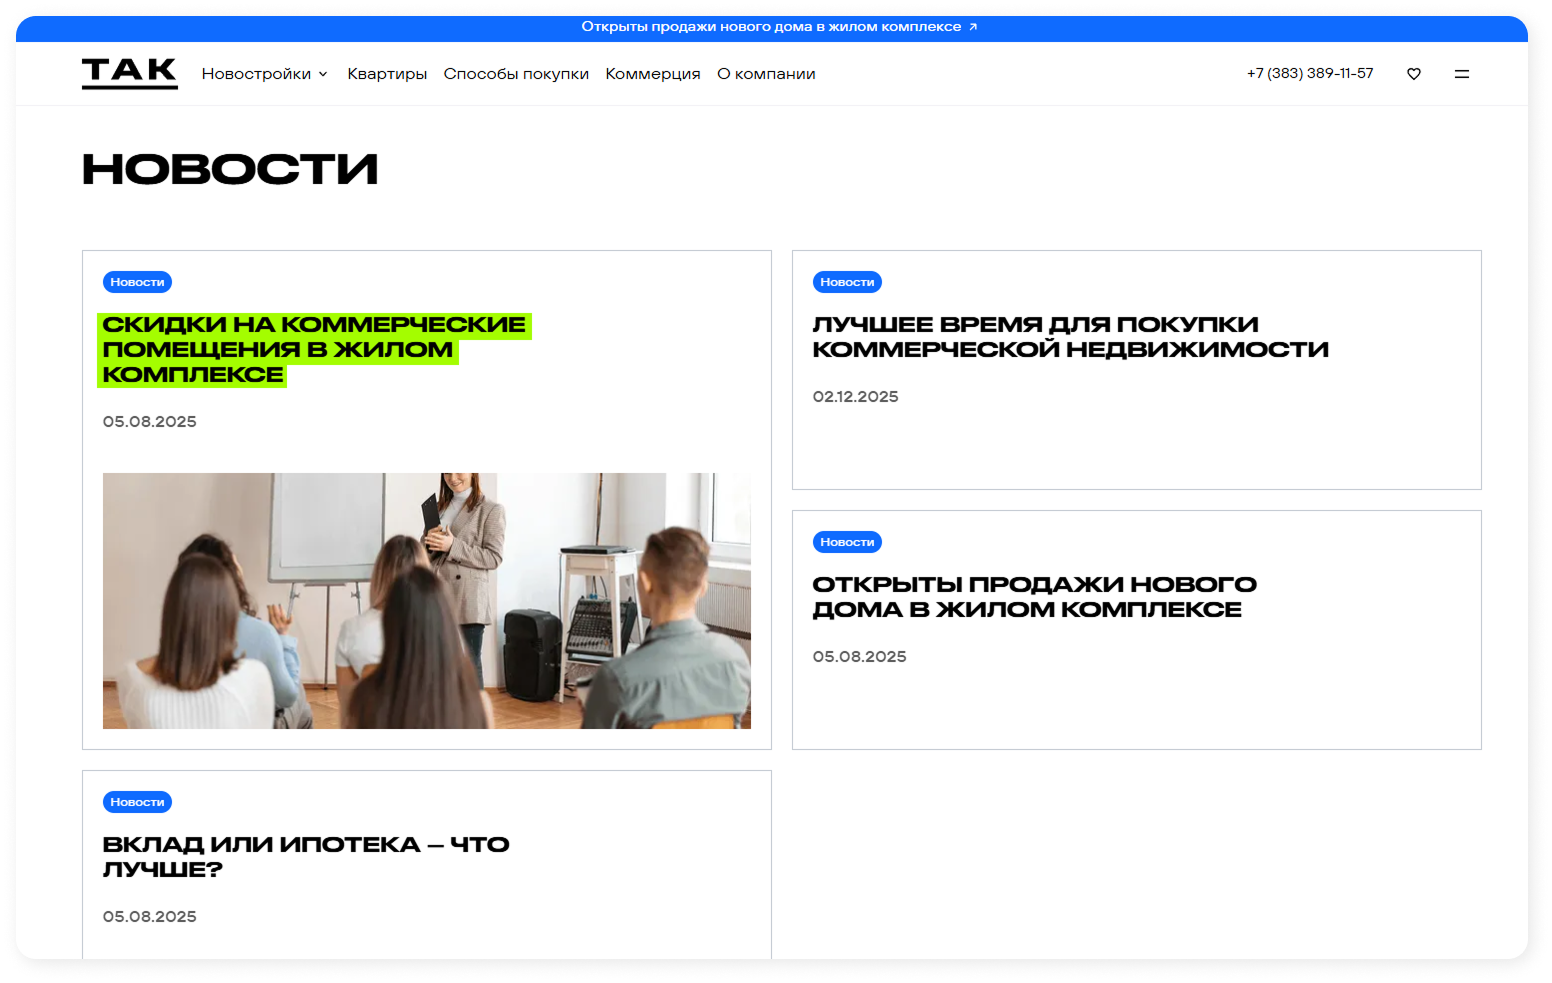
Task: Click Новости tag on Лучшее время card
Action: 847,282
